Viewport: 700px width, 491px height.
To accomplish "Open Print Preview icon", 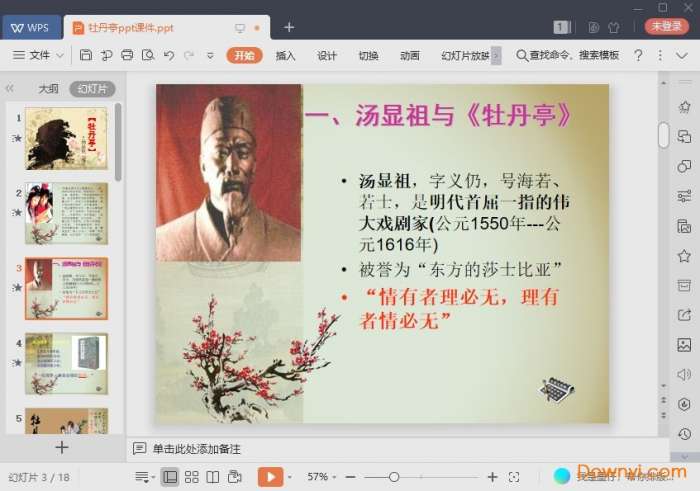I will click(148, 55).
